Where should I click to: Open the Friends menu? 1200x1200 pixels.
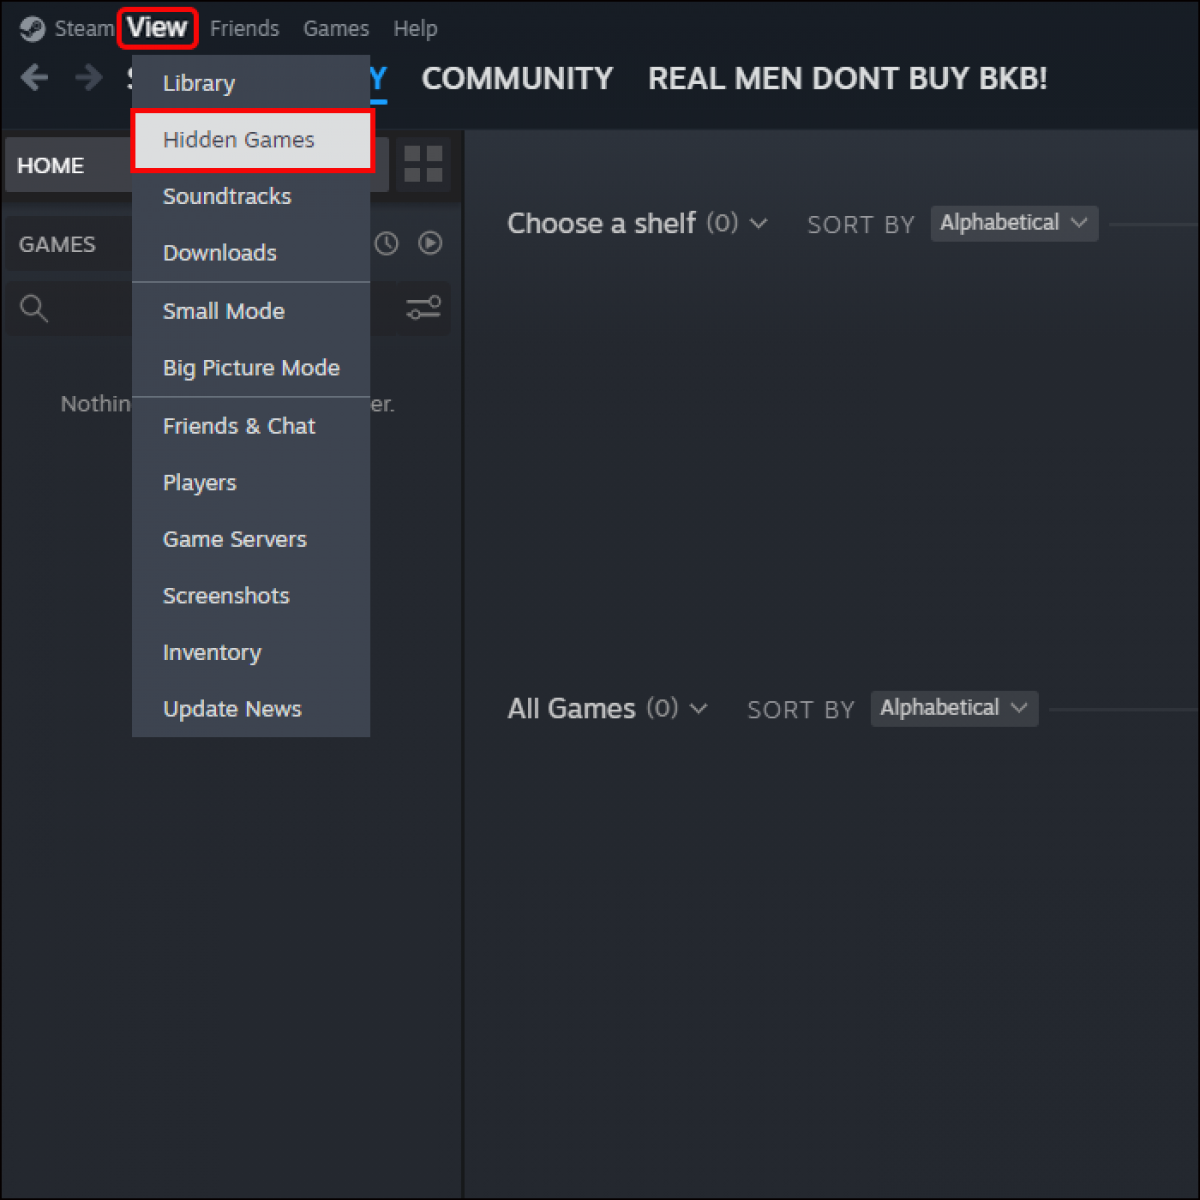(244, 29)
